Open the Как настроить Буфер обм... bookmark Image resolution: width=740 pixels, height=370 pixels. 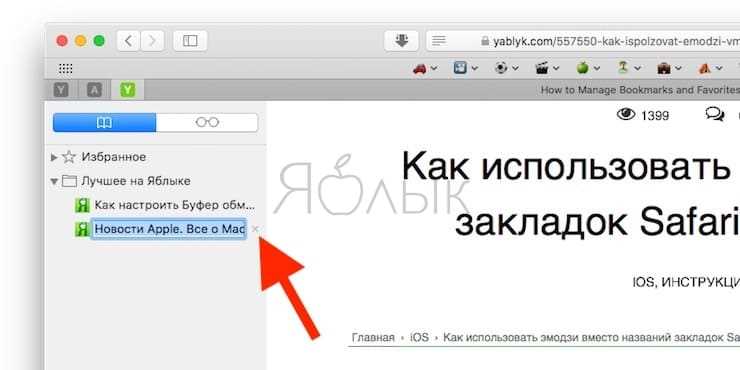[165, 205]
